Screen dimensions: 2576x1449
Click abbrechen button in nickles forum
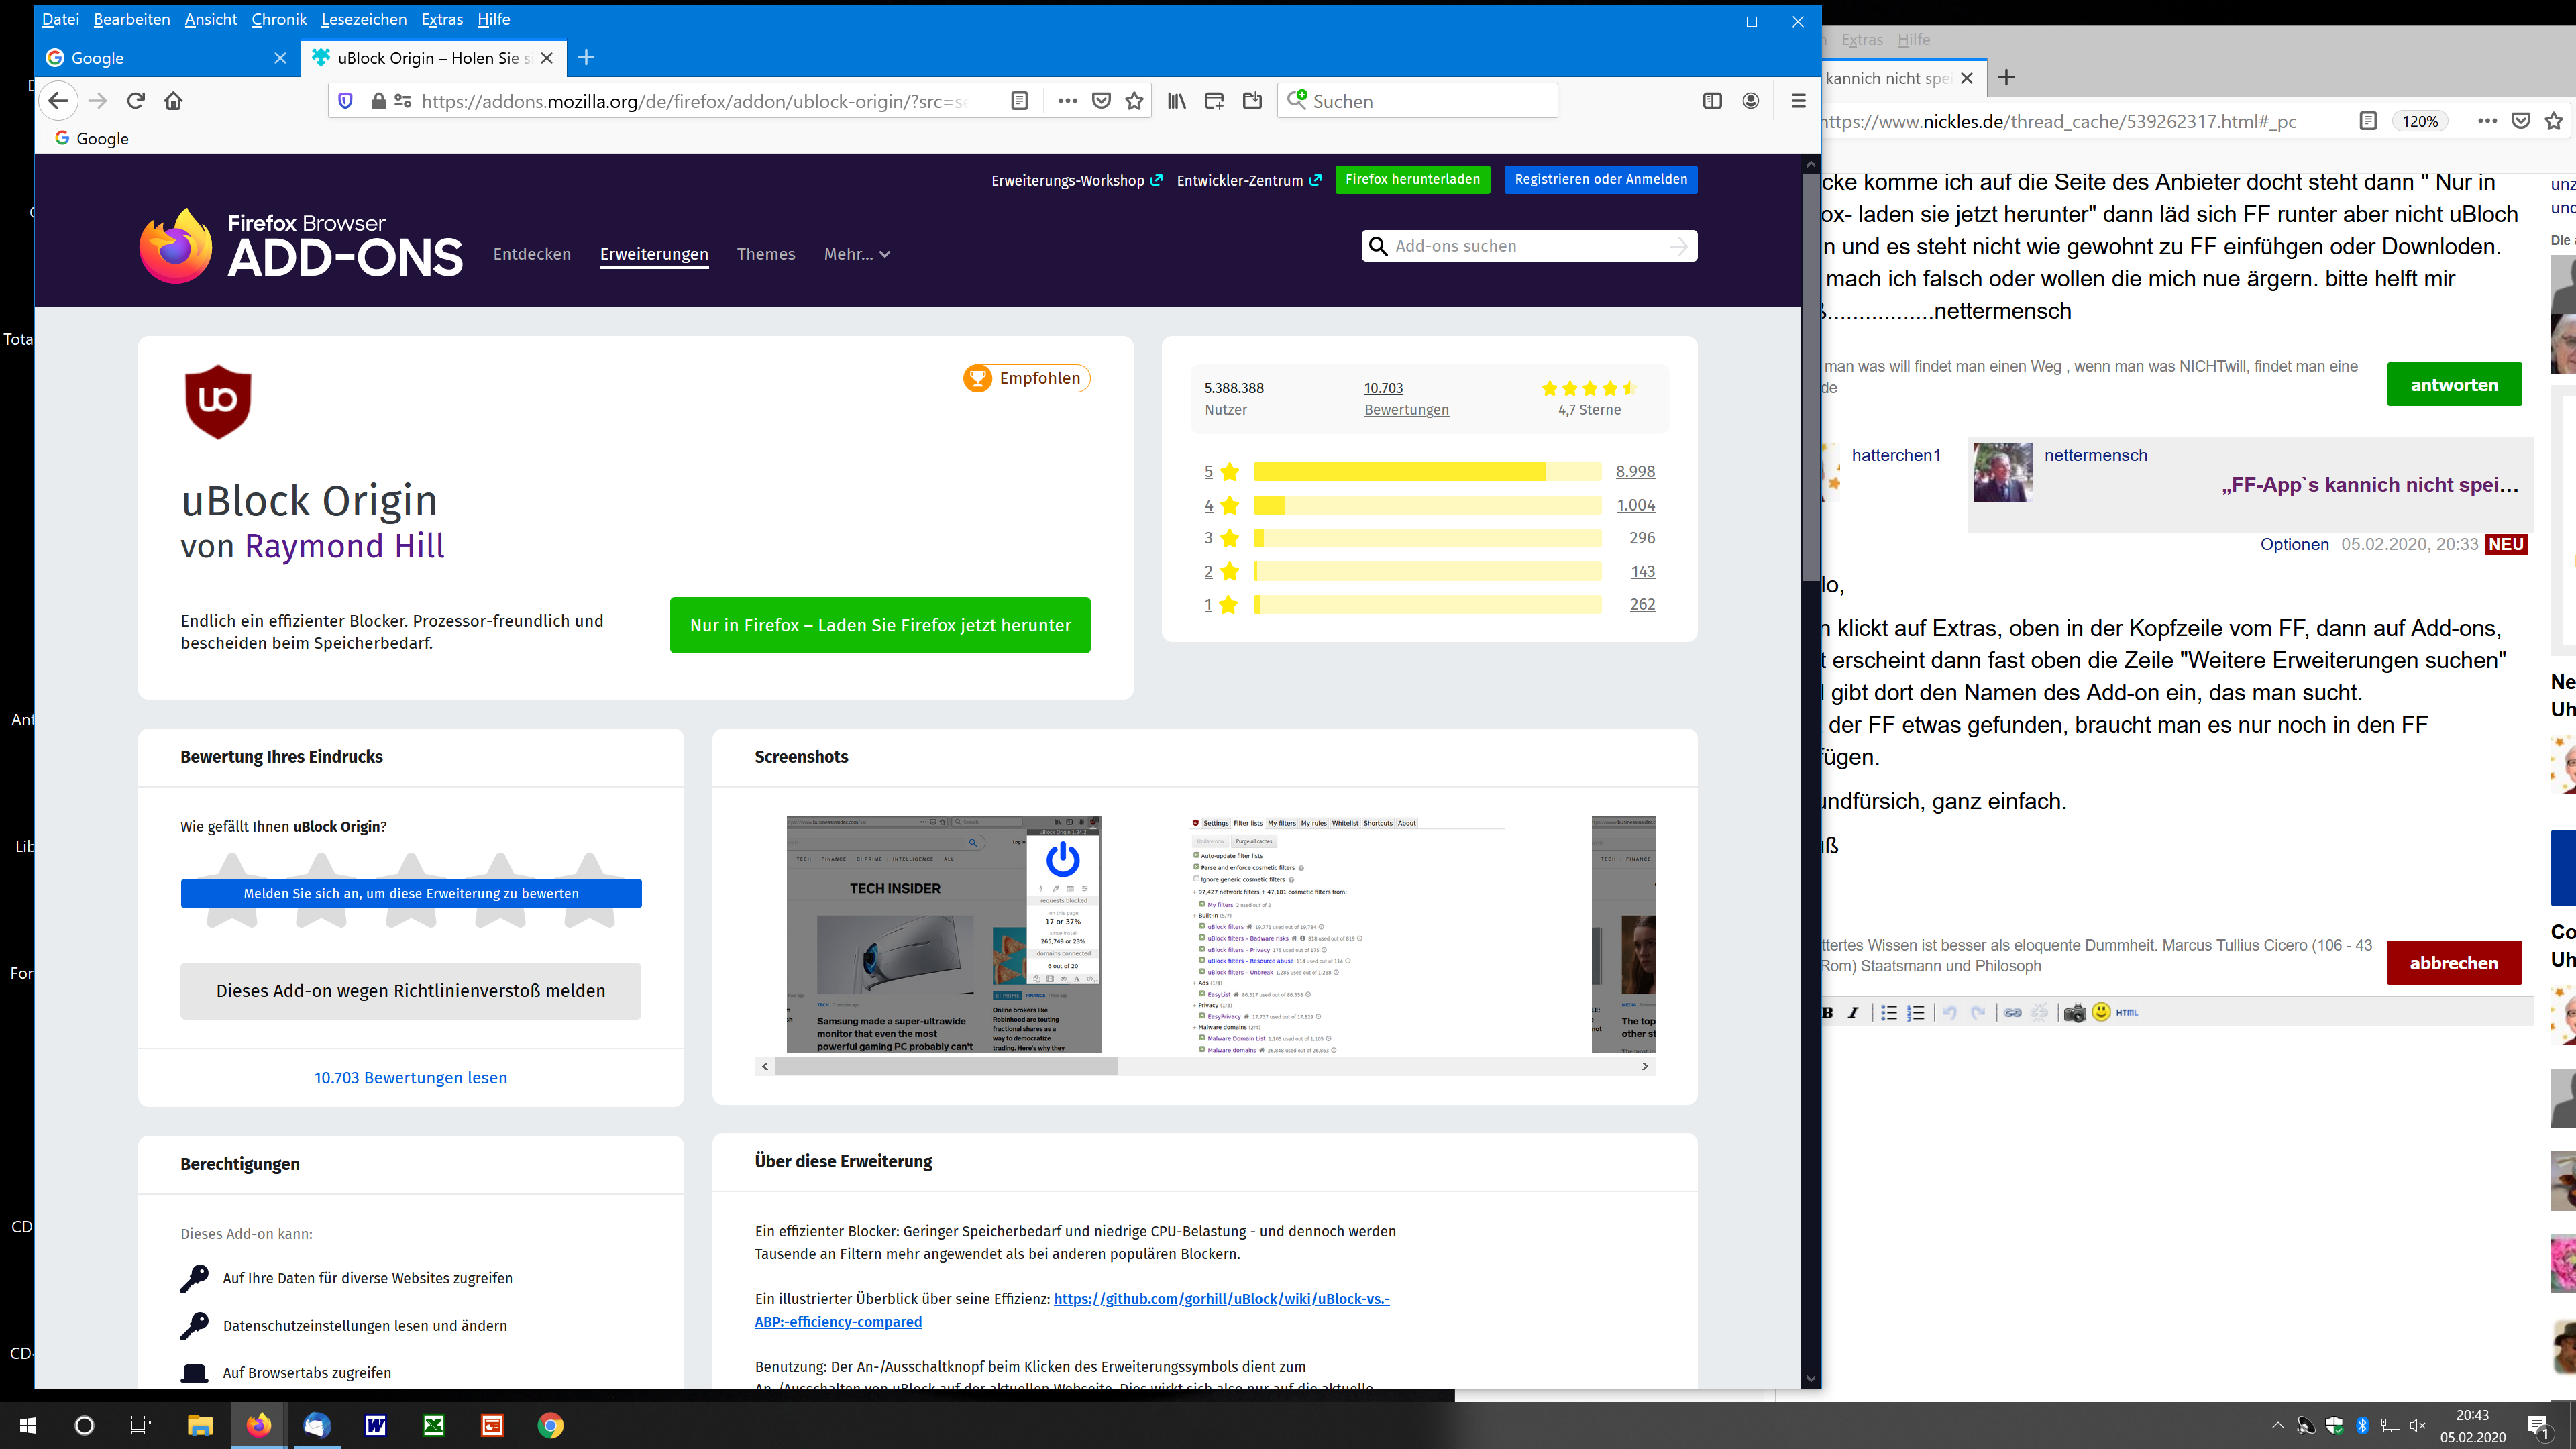point(2454,963)
